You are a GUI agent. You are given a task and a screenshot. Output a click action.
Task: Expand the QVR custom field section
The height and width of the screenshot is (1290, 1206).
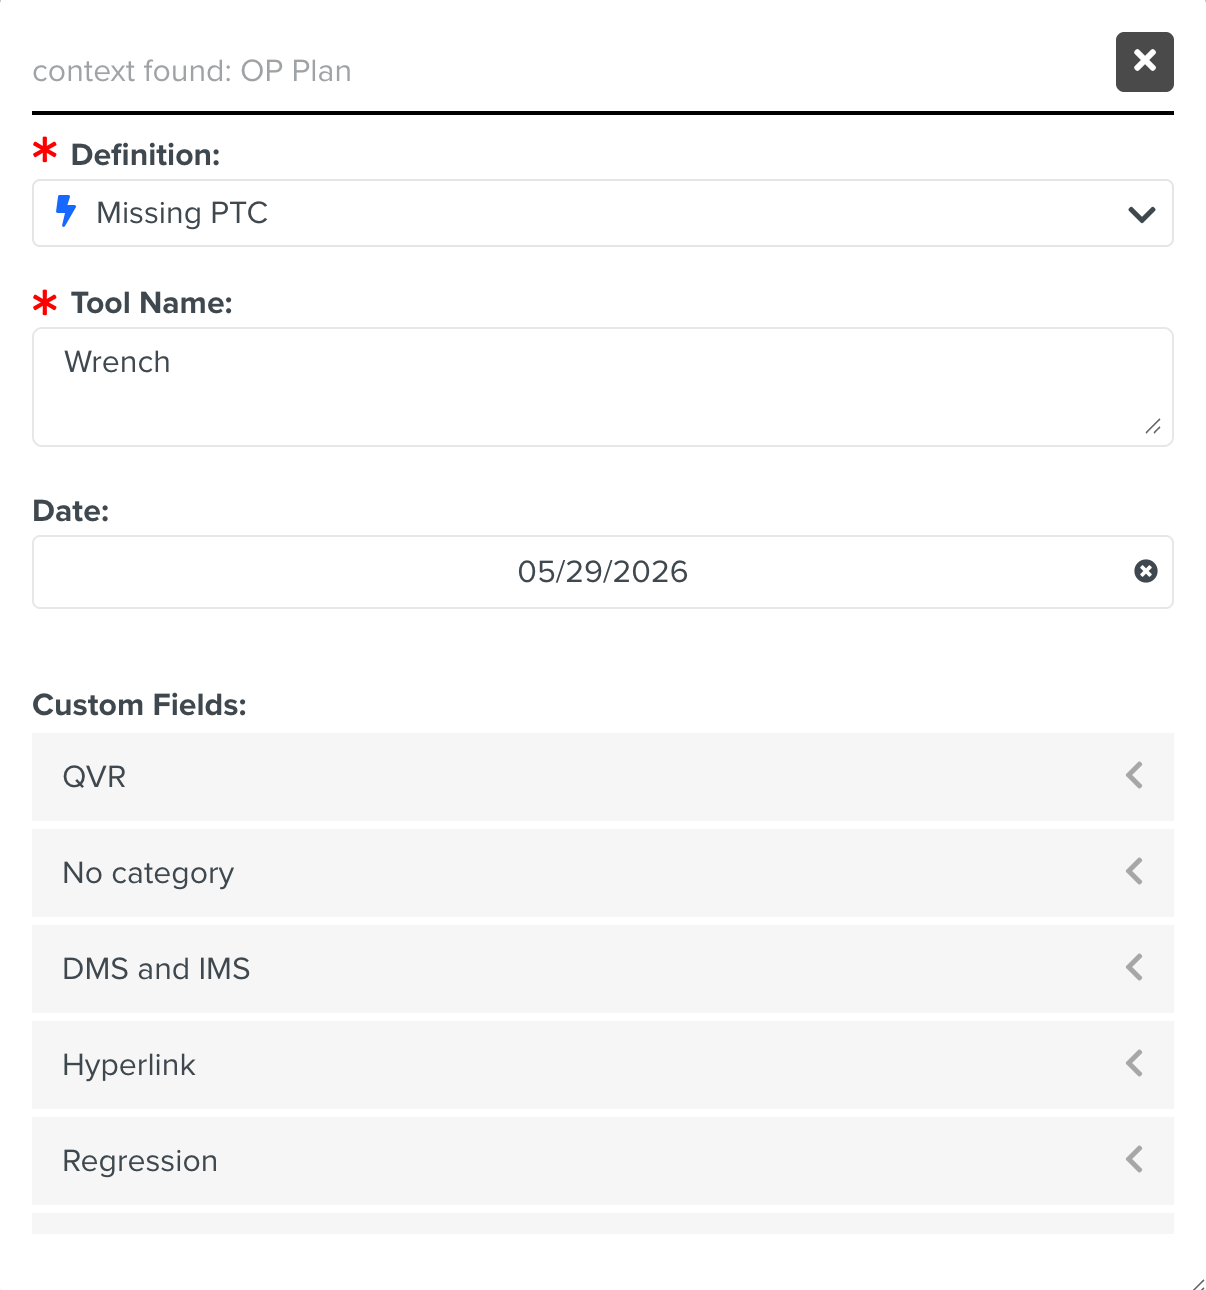[602, 777]
